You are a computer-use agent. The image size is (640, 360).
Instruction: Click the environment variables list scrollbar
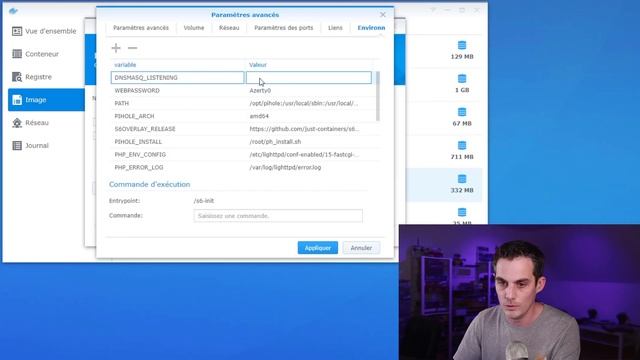[378, 96]
